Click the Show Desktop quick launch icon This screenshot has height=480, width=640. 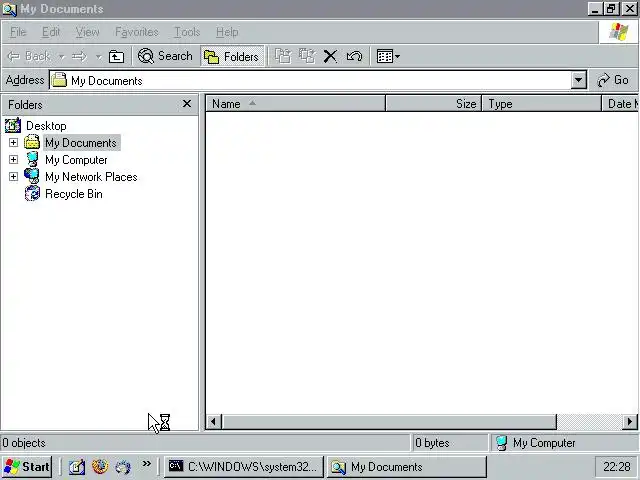77,467
